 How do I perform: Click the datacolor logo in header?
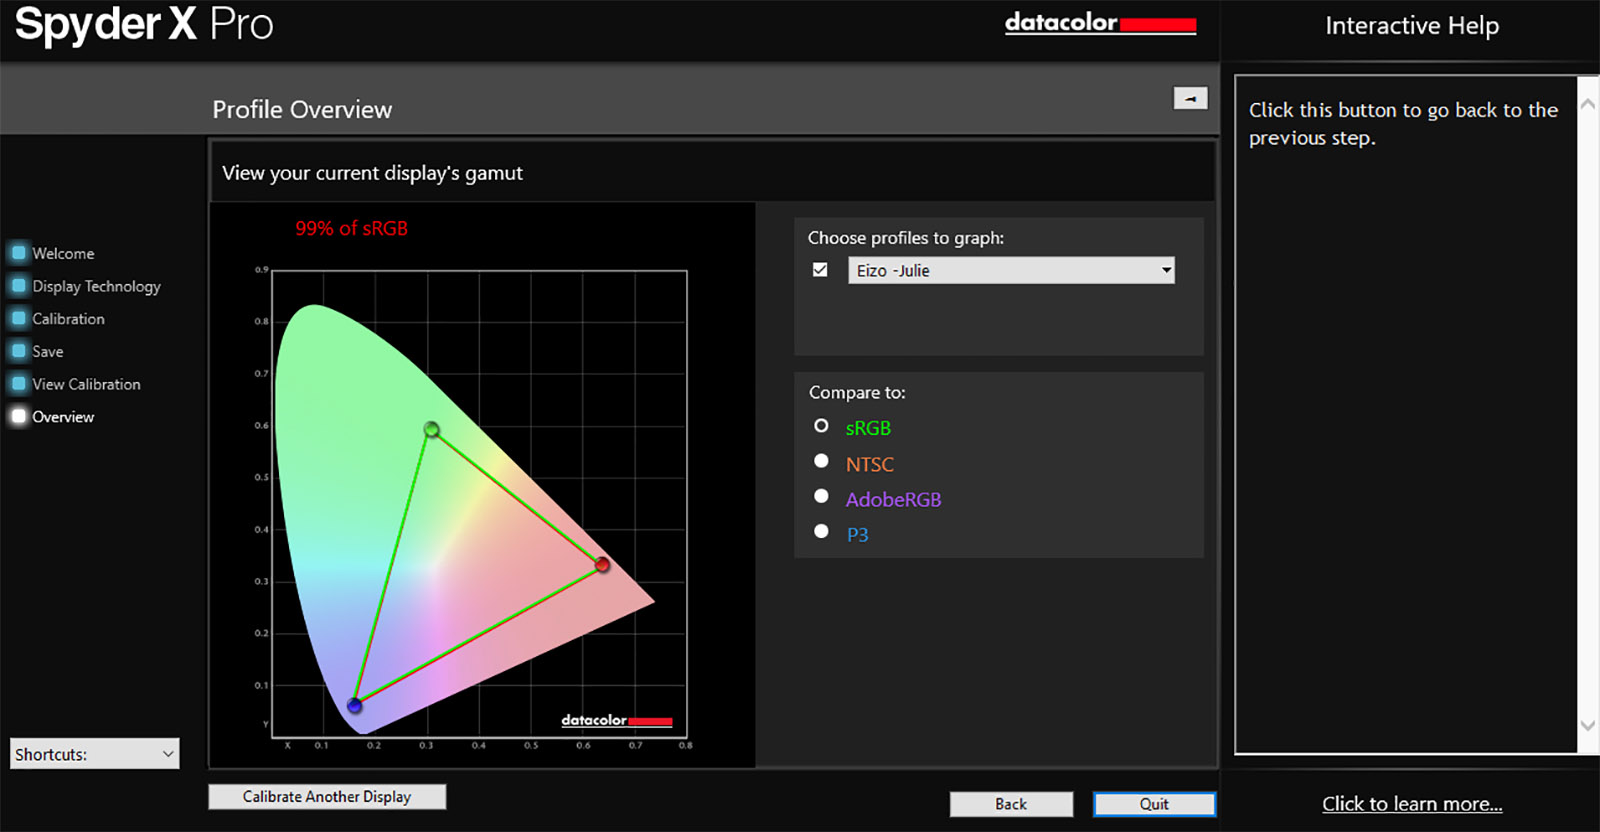coord(1100,23)
